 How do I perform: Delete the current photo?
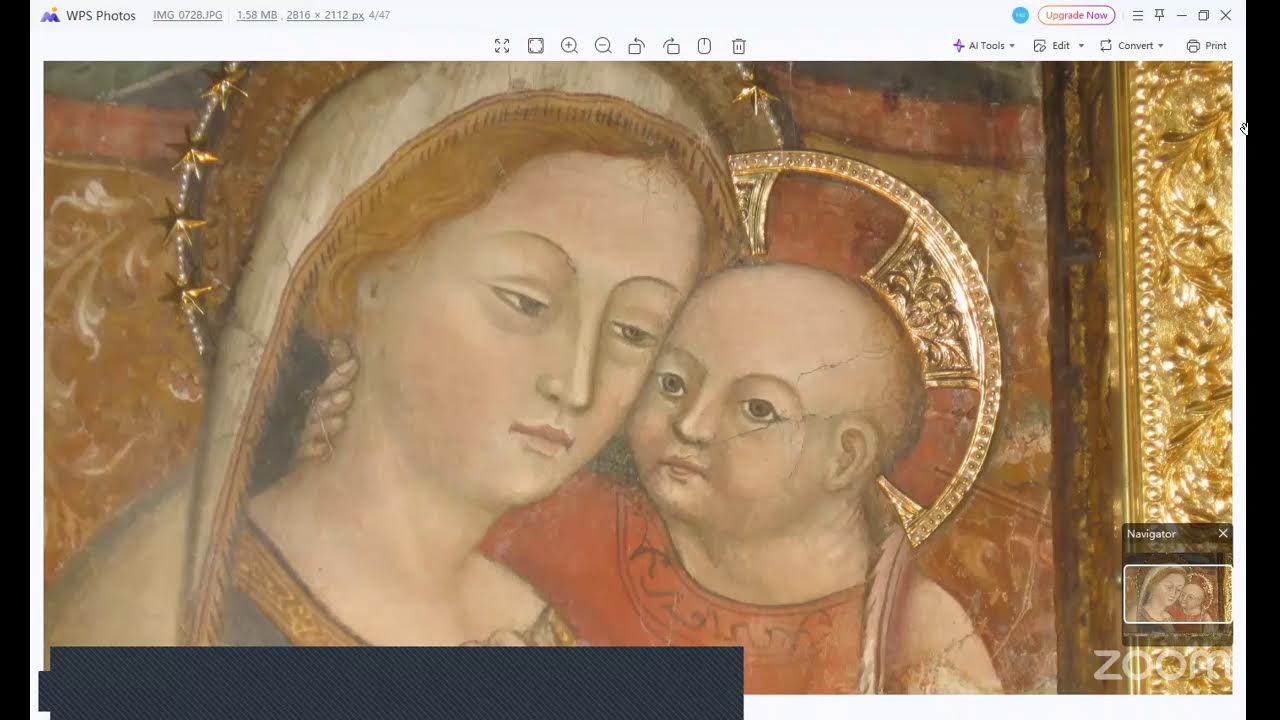click(739, 46)
